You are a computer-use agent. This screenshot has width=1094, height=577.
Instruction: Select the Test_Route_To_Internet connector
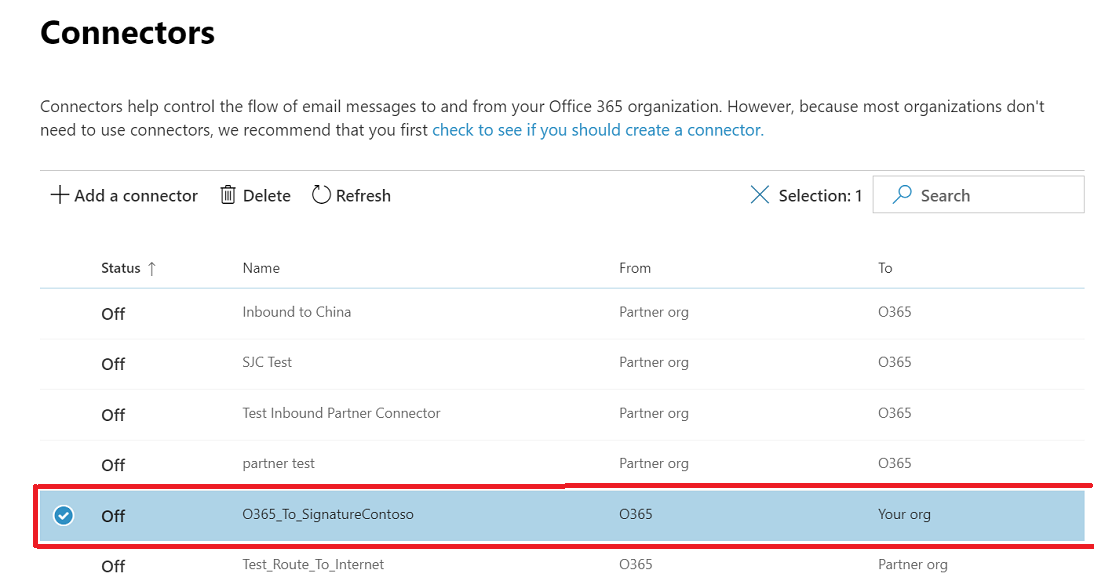[313, 565]
